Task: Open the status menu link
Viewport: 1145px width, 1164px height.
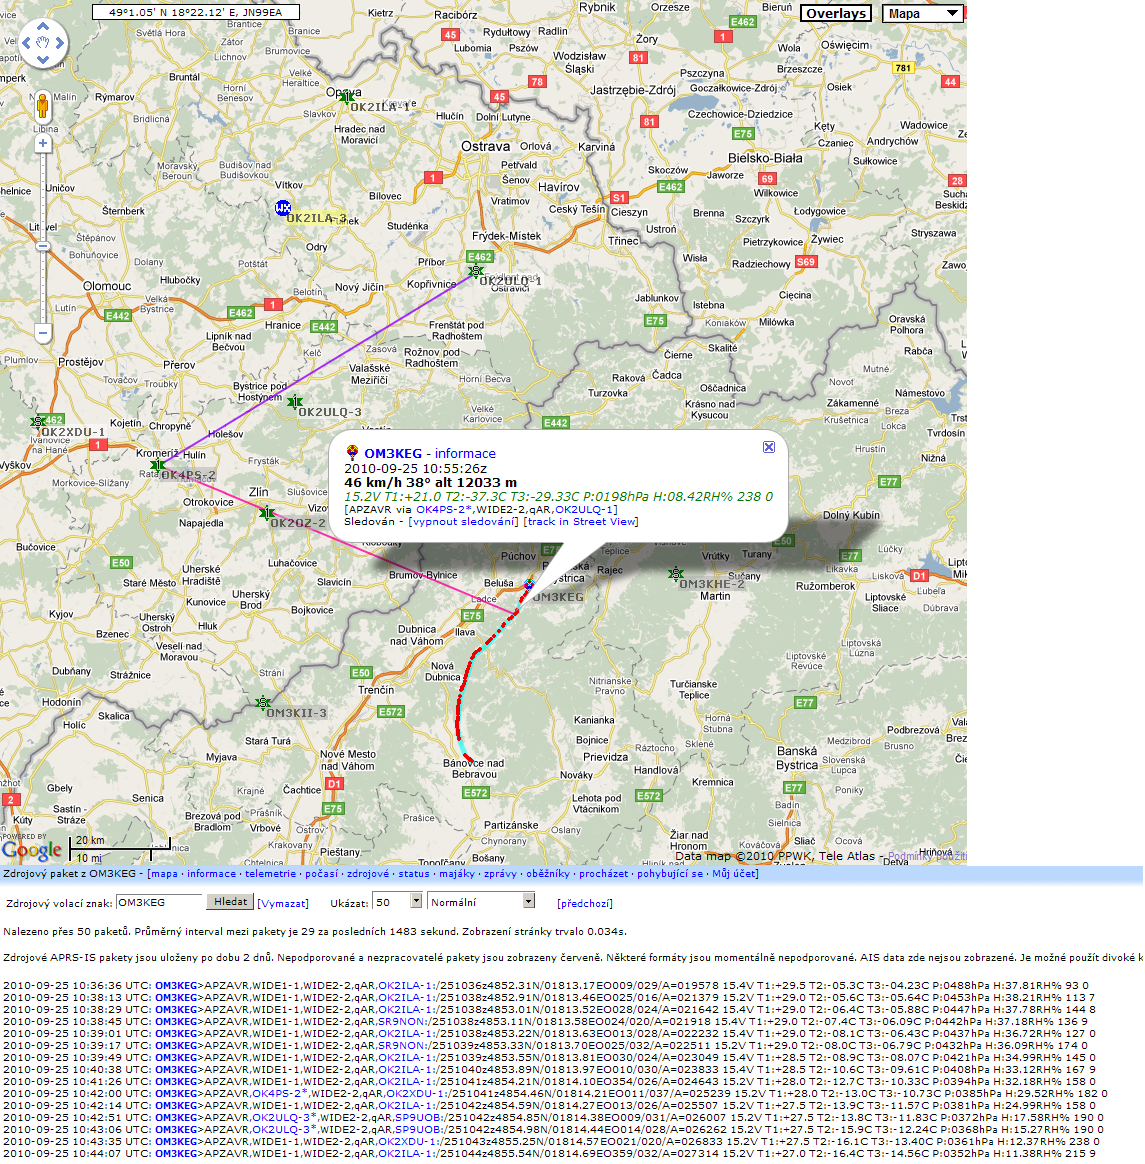Action: [414, 874]
